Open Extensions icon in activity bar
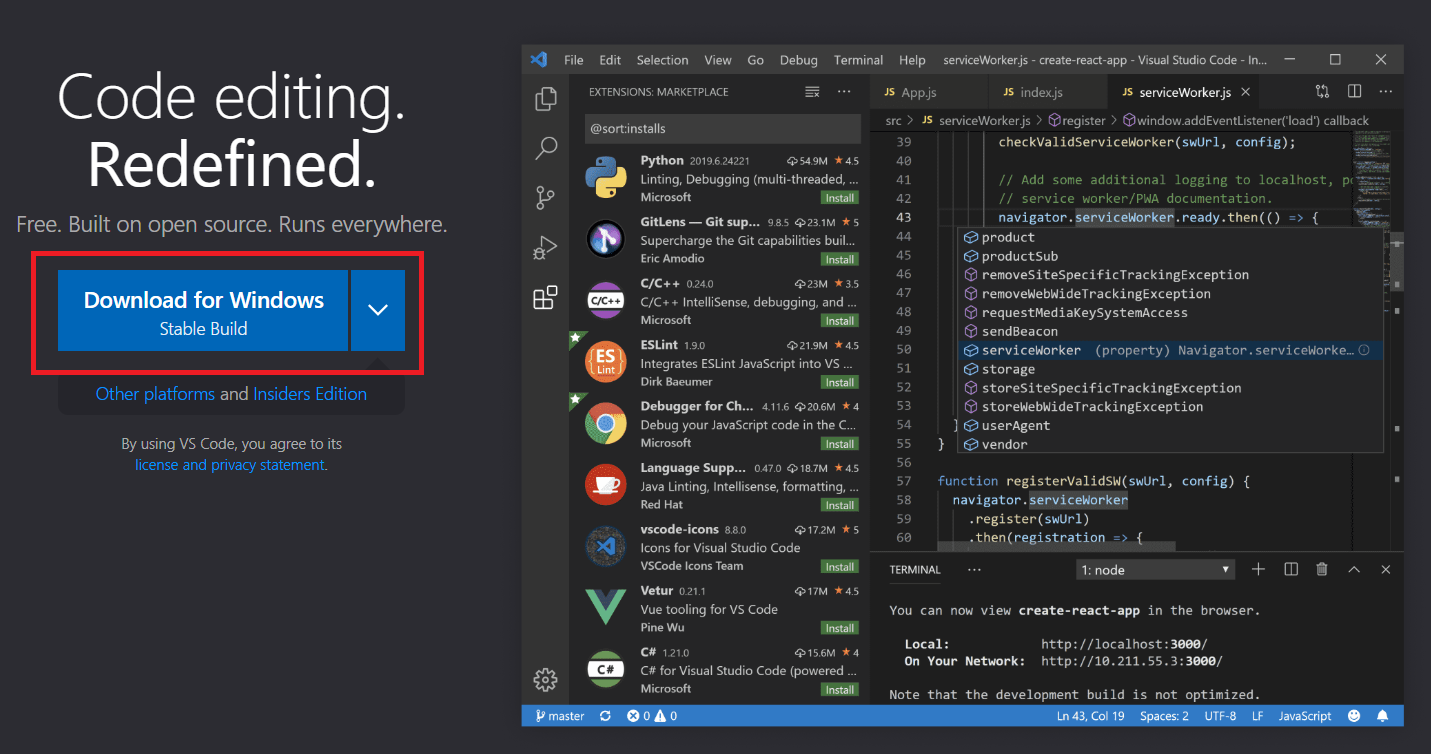 tap(546, 298)
